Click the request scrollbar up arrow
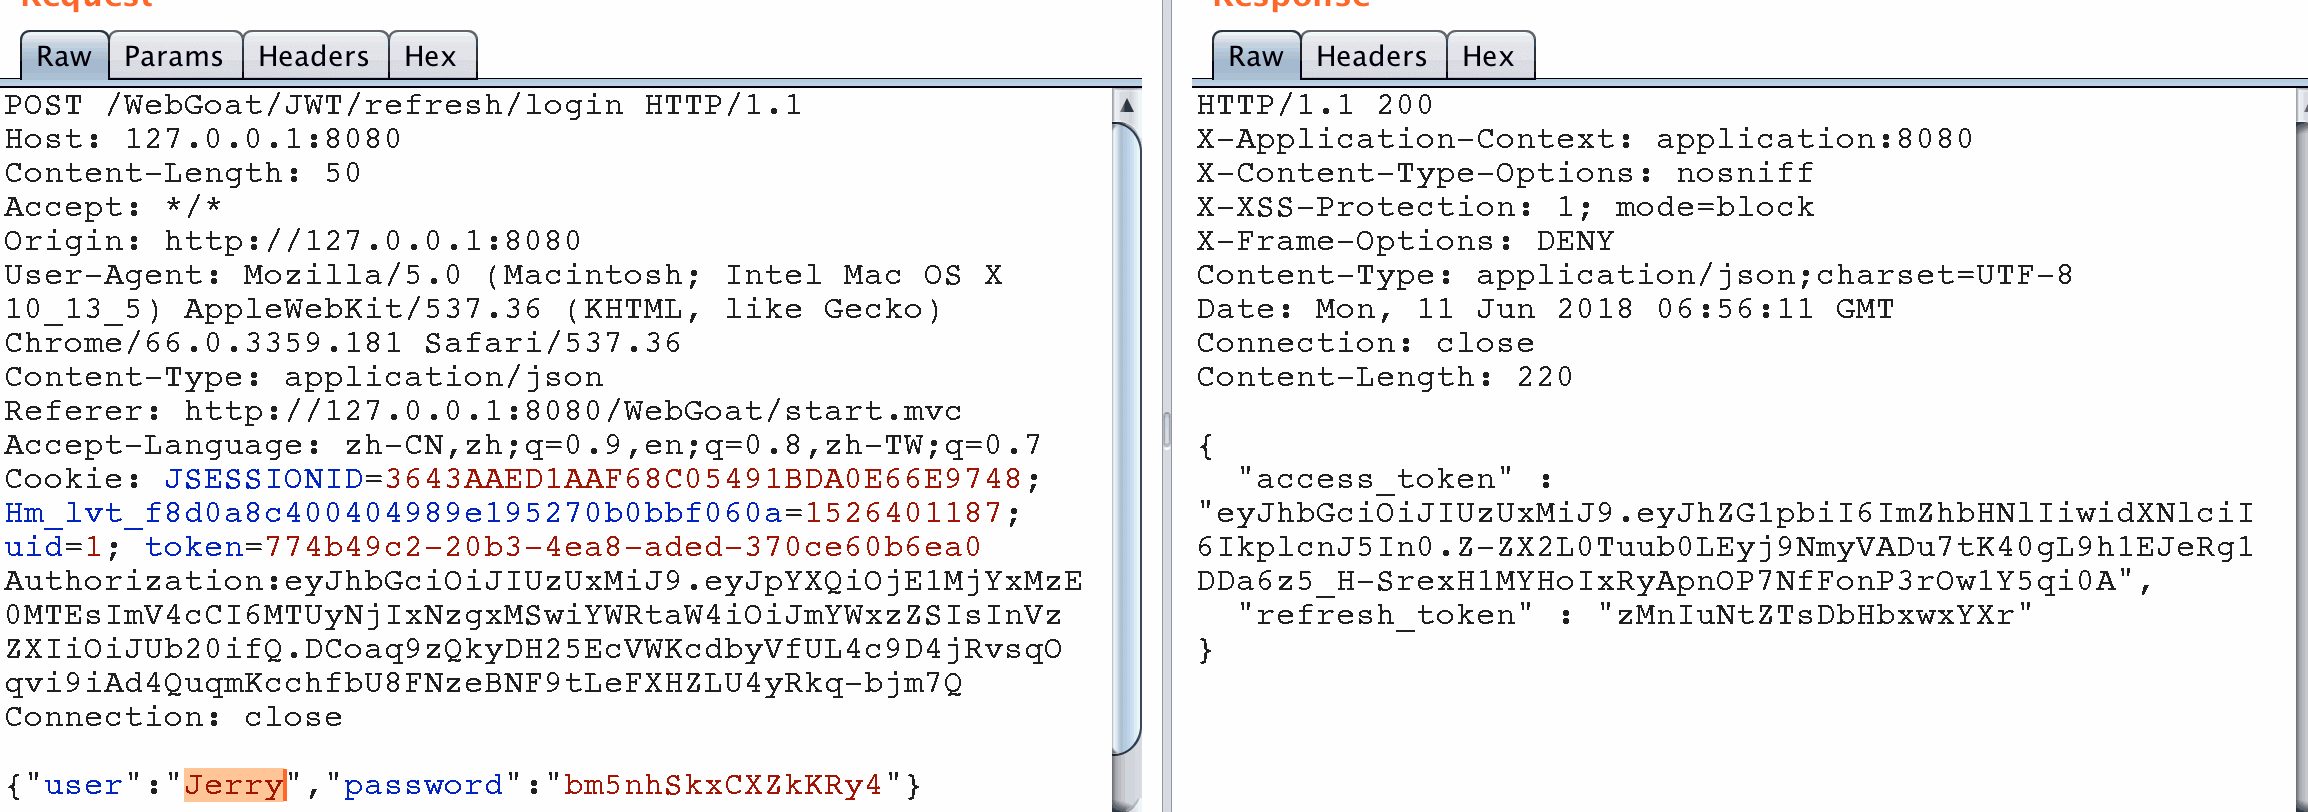Image resolution: width=2308 pixels, height=812 pixels. tap(1127, 106)
